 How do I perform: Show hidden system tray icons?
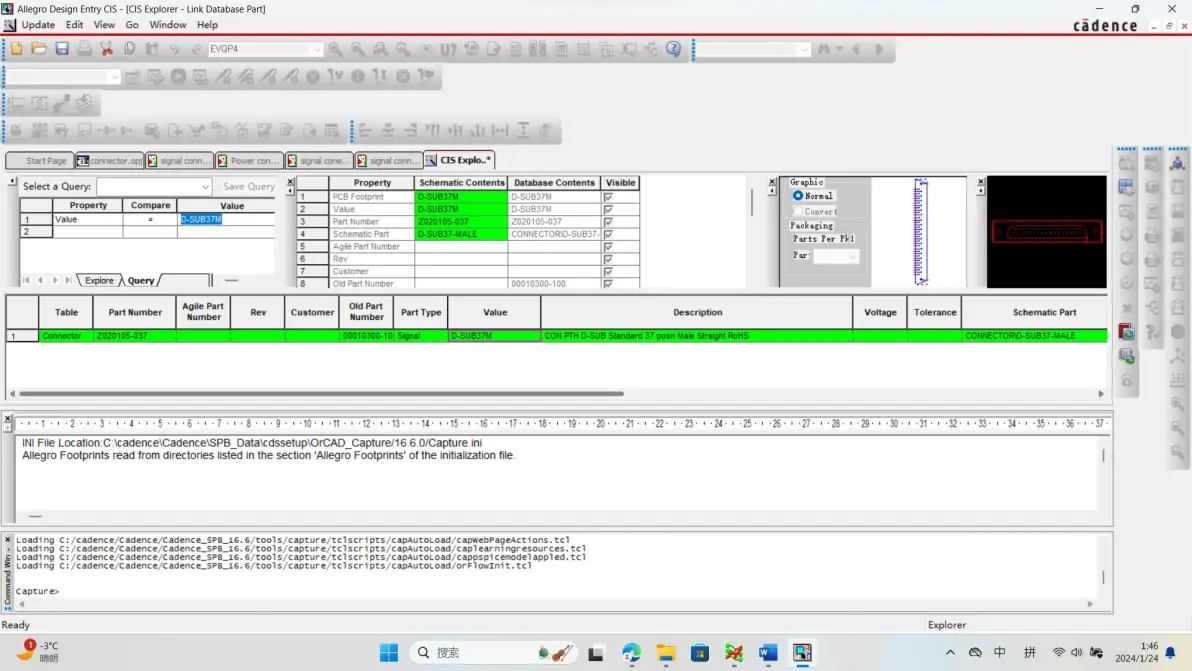950,653
